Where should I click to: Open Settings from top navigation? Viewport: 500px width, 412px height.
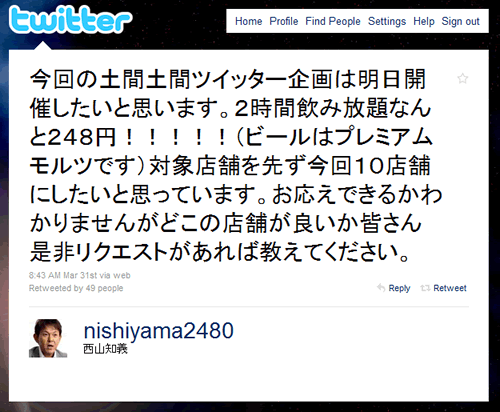pos(387,21)
